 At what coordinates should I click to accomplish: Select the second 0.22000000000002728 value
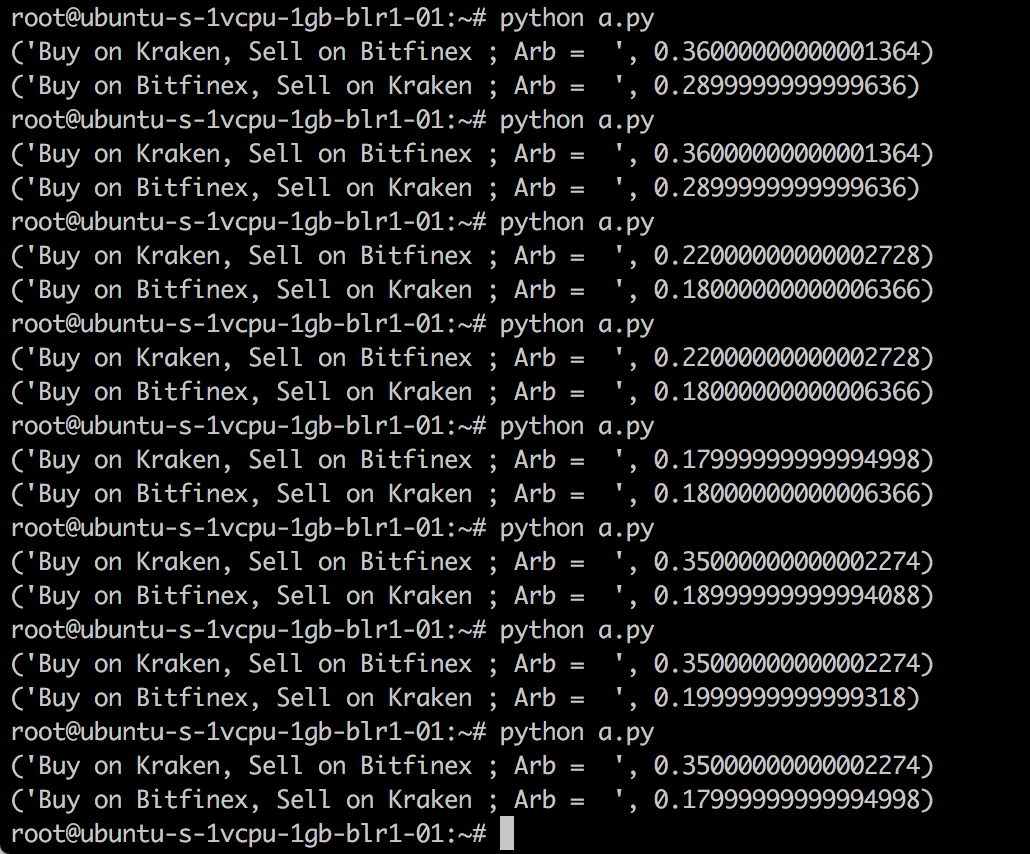[786, 358]
